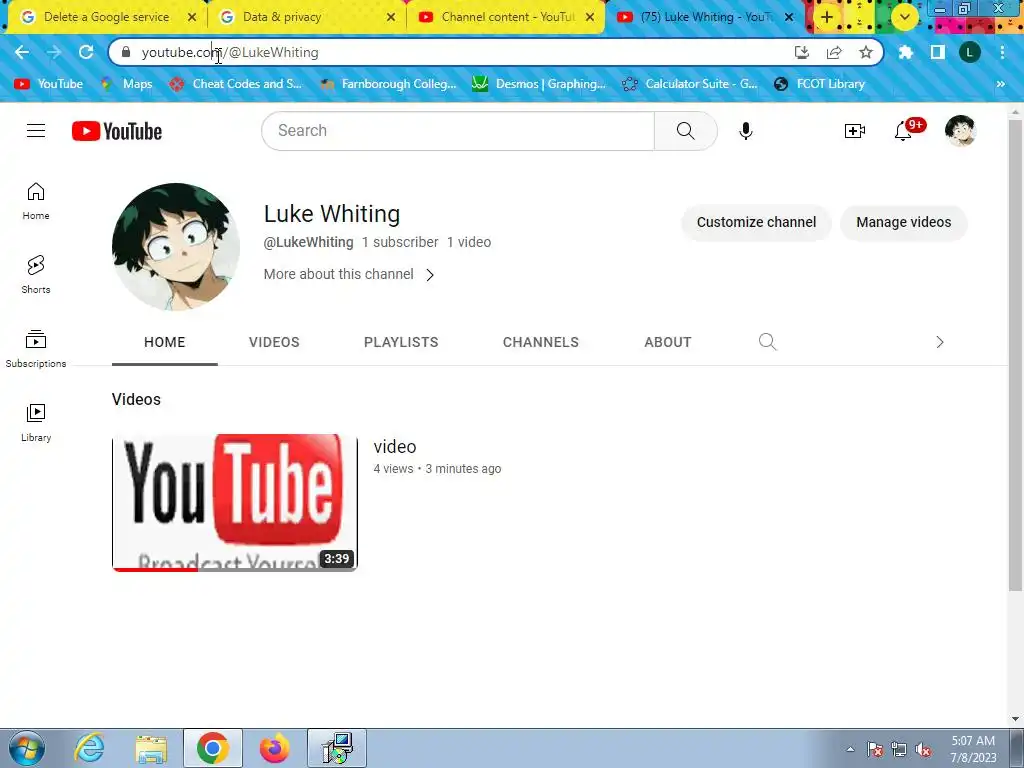The height and width of the screenshot is (768, 1024).
Task: Click Manage videos
Action: click(904, 222)
